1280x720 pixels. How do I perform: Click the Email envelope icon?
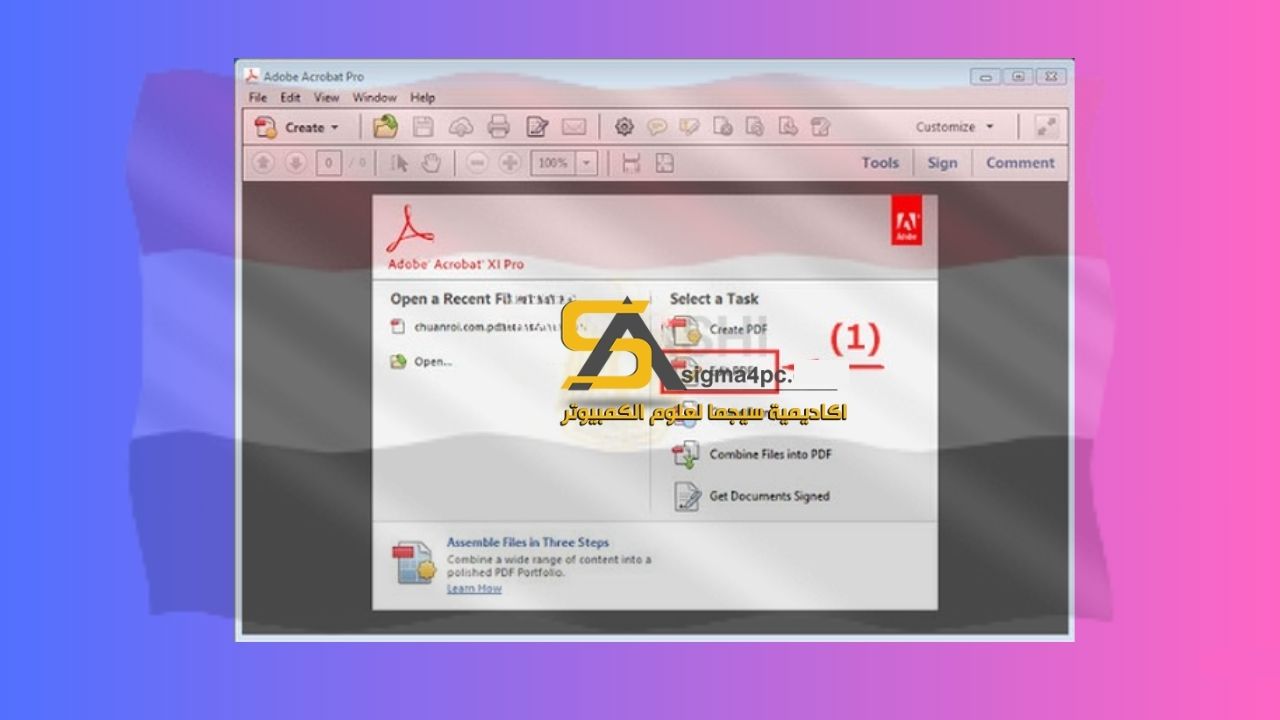point(574,127)
